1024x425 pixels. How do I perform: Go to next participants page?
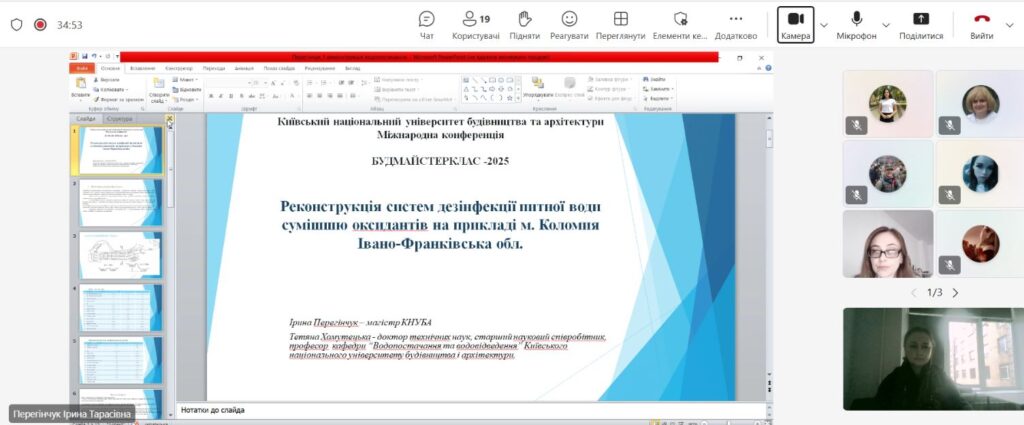click(x=955, y=293)
